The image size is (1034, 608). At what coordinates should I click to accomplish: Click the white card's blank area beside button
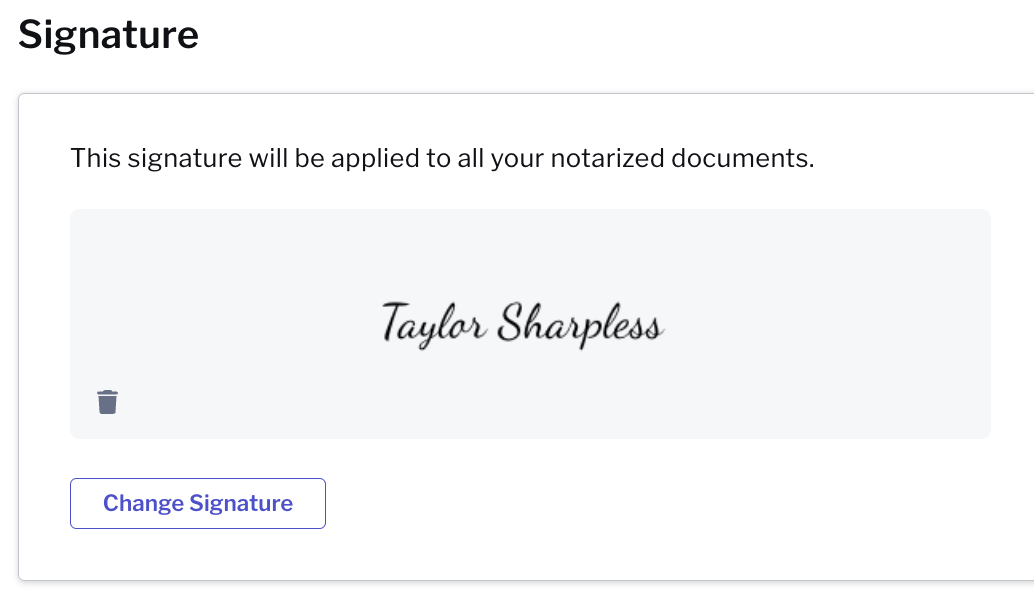(x=659, y=504)
